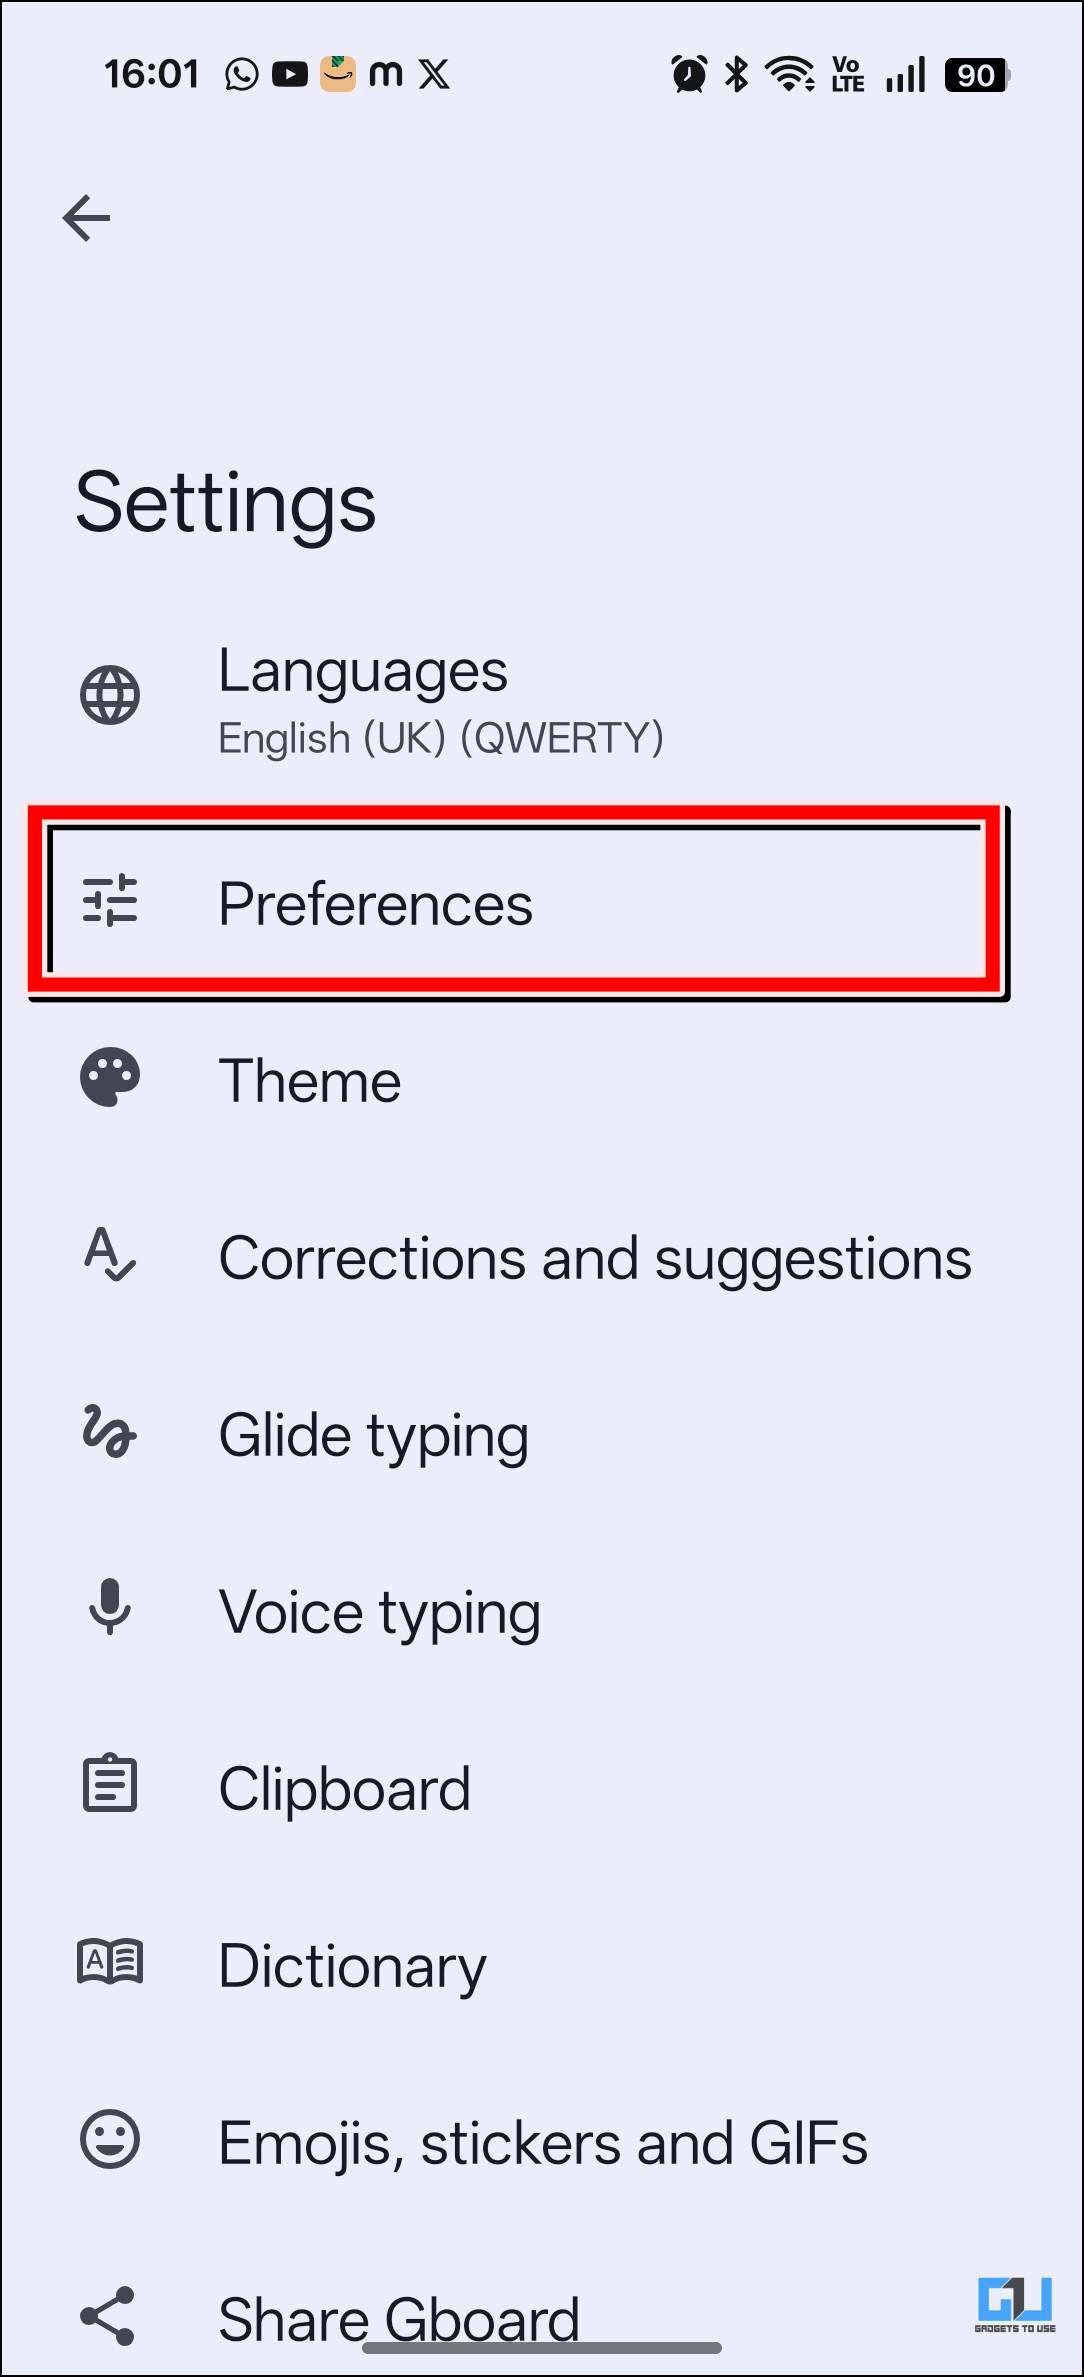Open the Preferences menu item
This screenshot has height=2377, width=1084.
[x=375, y=904]
